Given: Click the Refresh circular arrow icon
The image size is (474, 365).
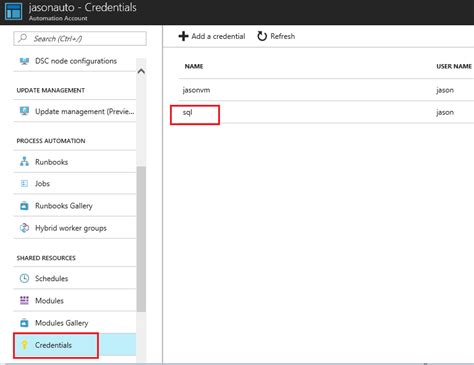Looking at the screenshot, I should 262,36.
